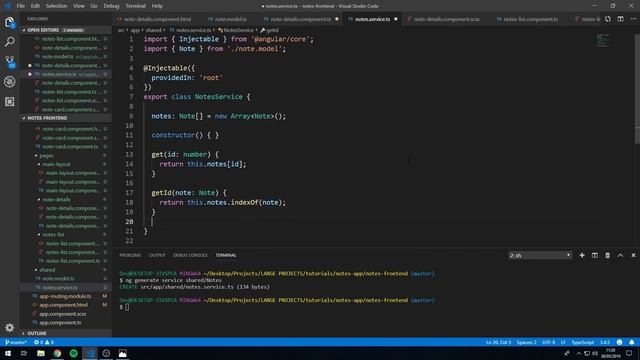Click the code minimap in the editor

tap(602, 40)
